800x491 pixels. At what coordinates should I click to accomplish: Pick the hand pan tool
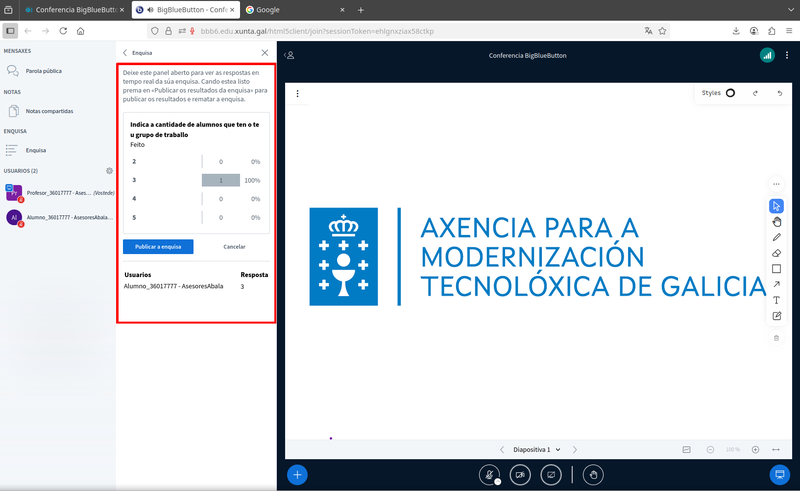coord(777,222)
